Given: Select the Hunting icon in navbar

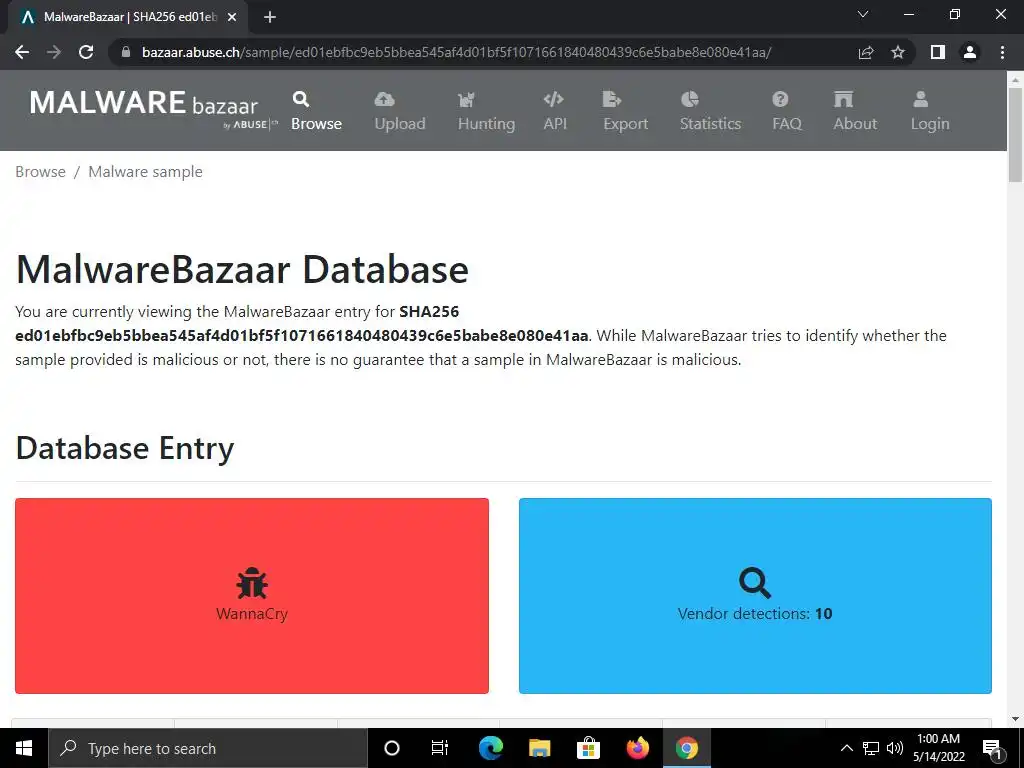Looking at the screenshot, I should click(x=466, y=99).
